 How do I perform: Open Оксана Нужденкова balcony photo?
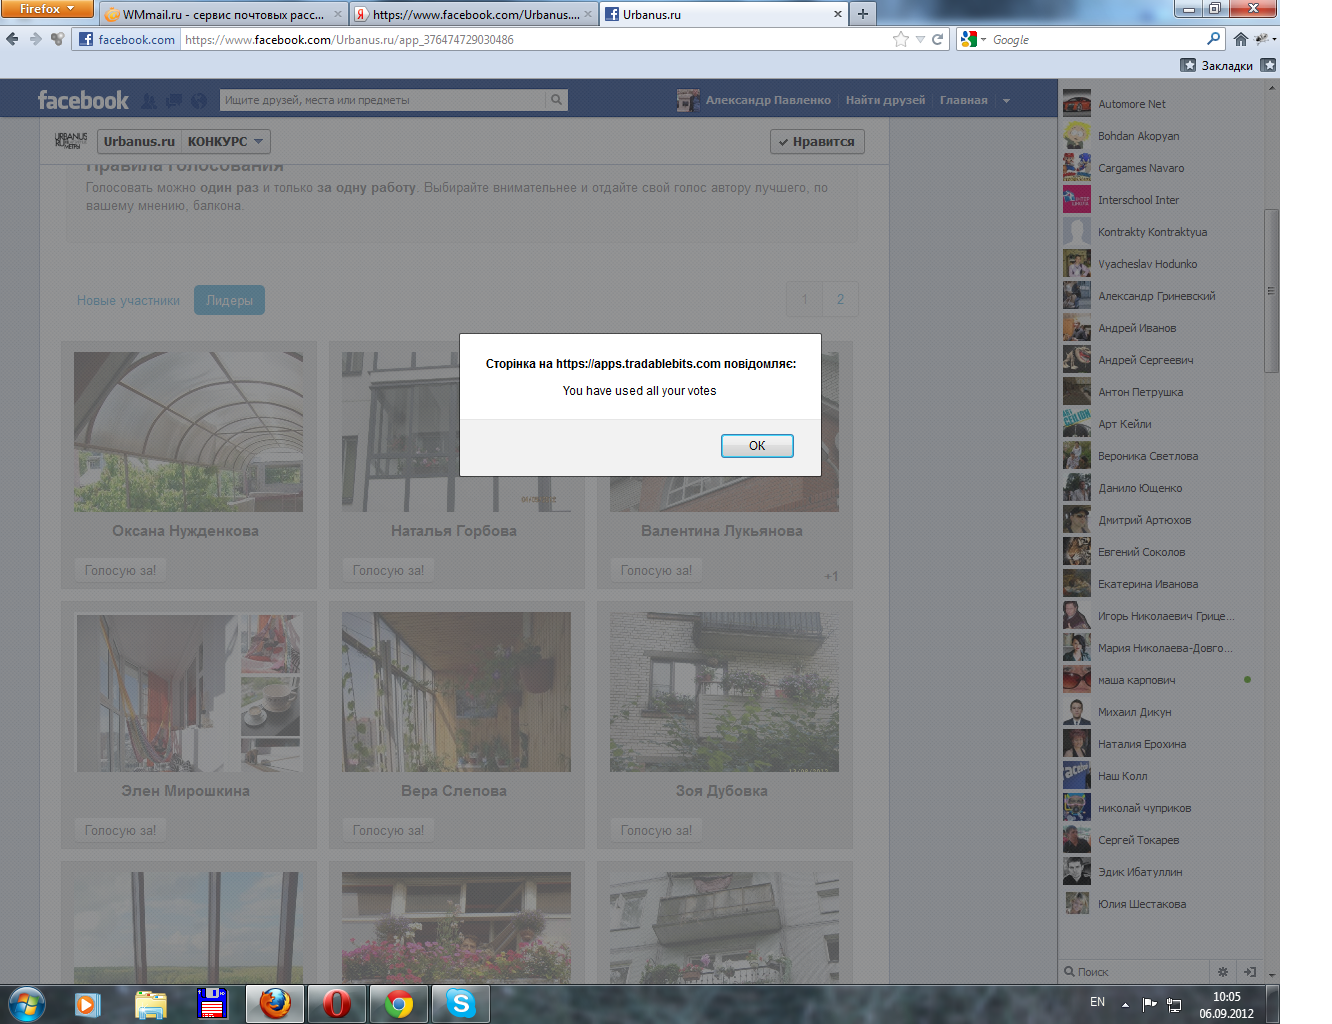coord(188,432)
